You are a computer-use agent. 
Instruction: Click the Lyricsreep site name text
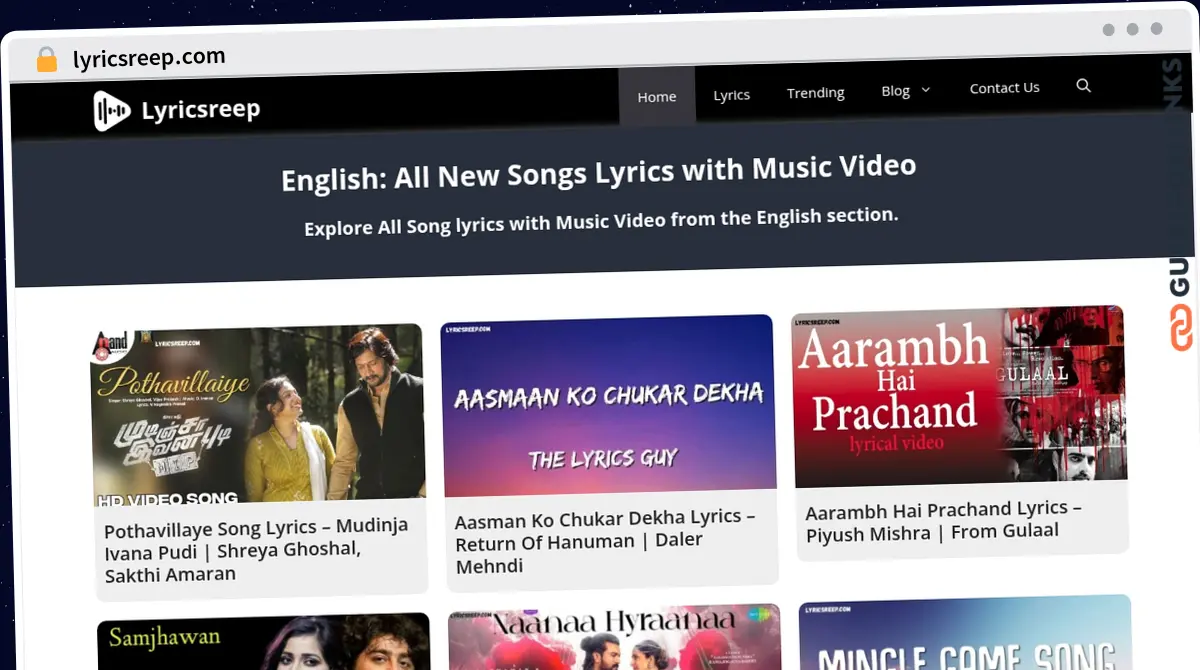pos(201,109)
